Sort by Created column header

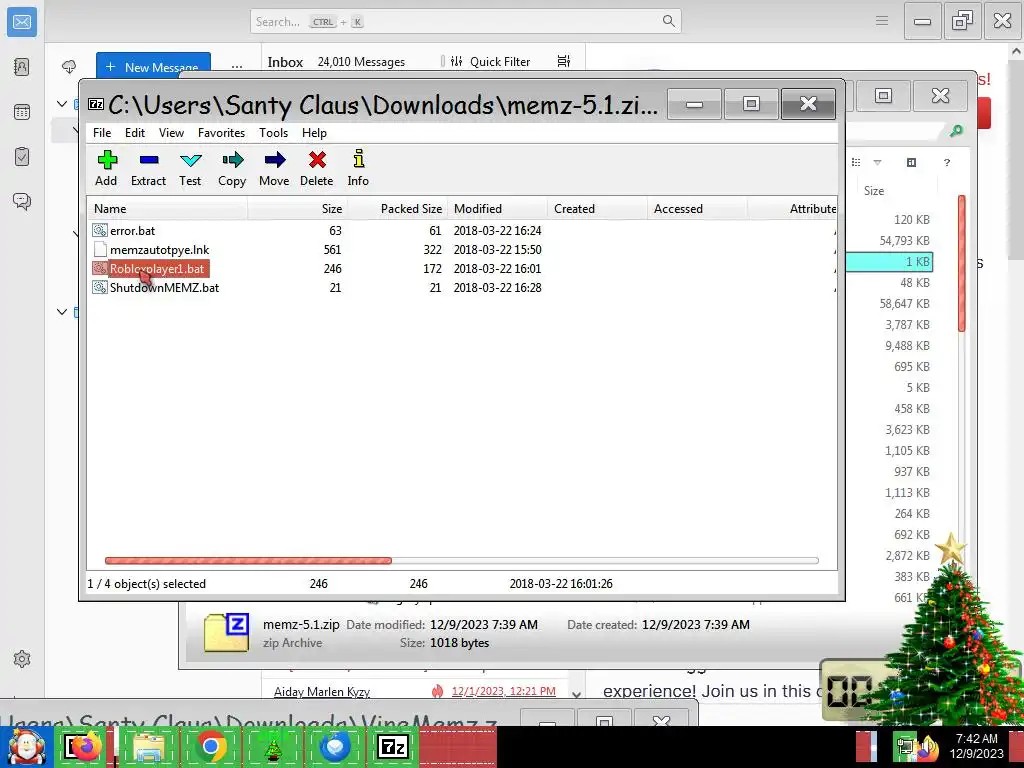coord(598,209)
